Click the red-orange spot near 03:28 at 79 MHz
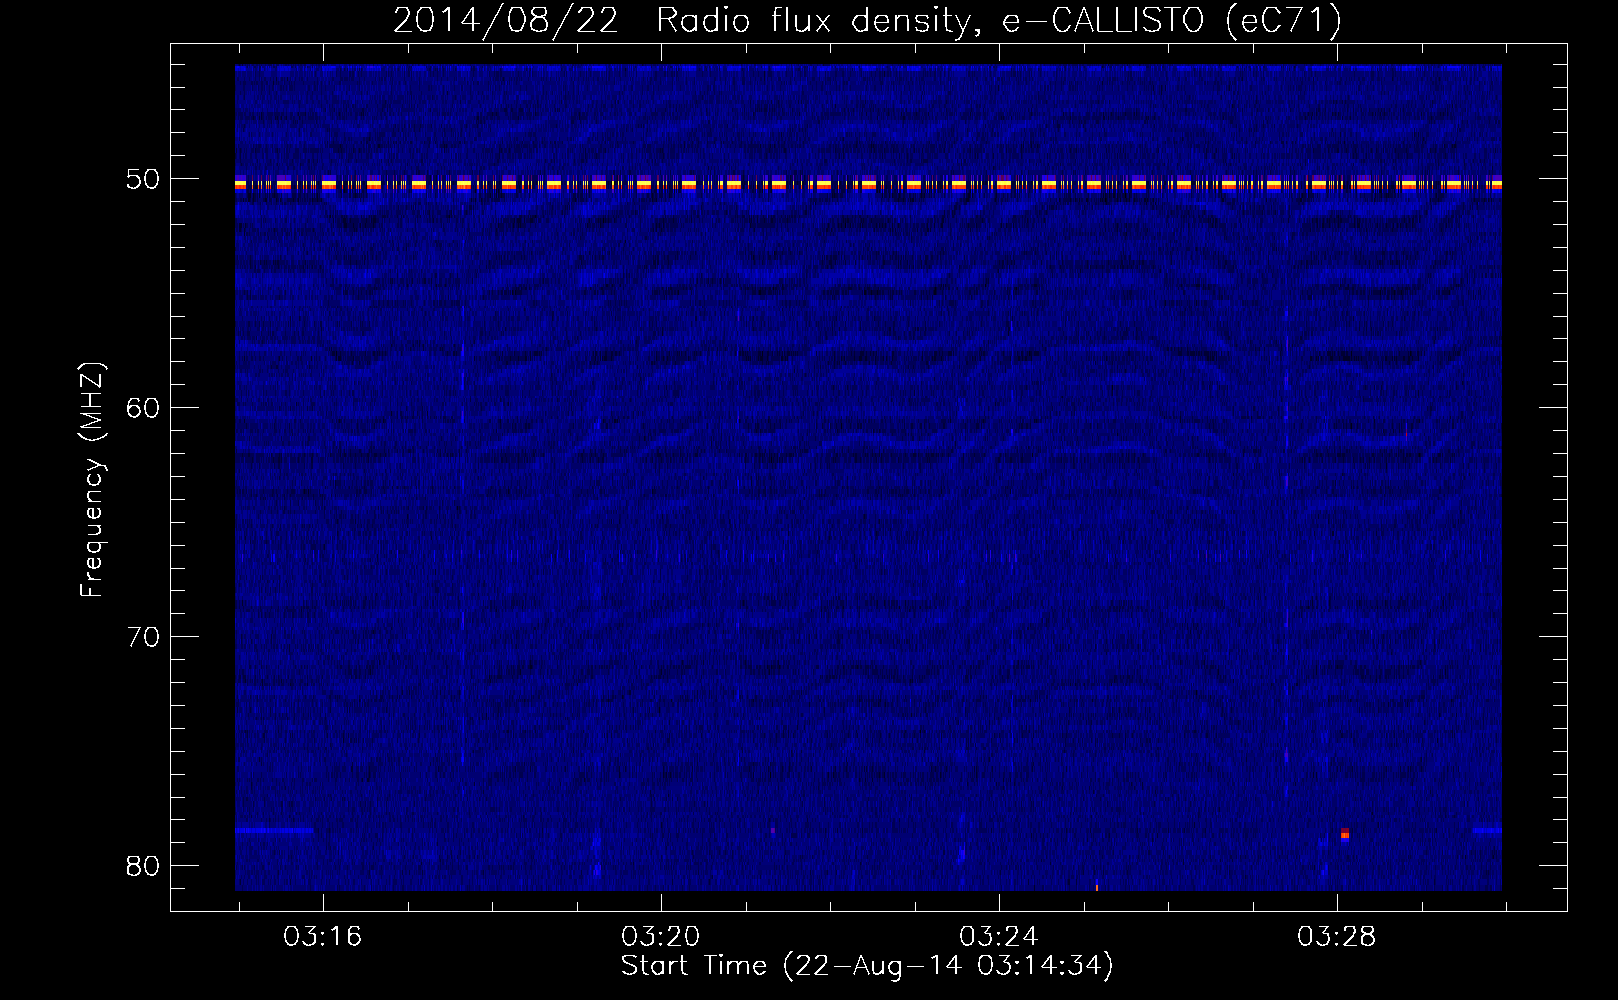This screenshot has height=1000, width=1618. click(x=1345, y=833)
